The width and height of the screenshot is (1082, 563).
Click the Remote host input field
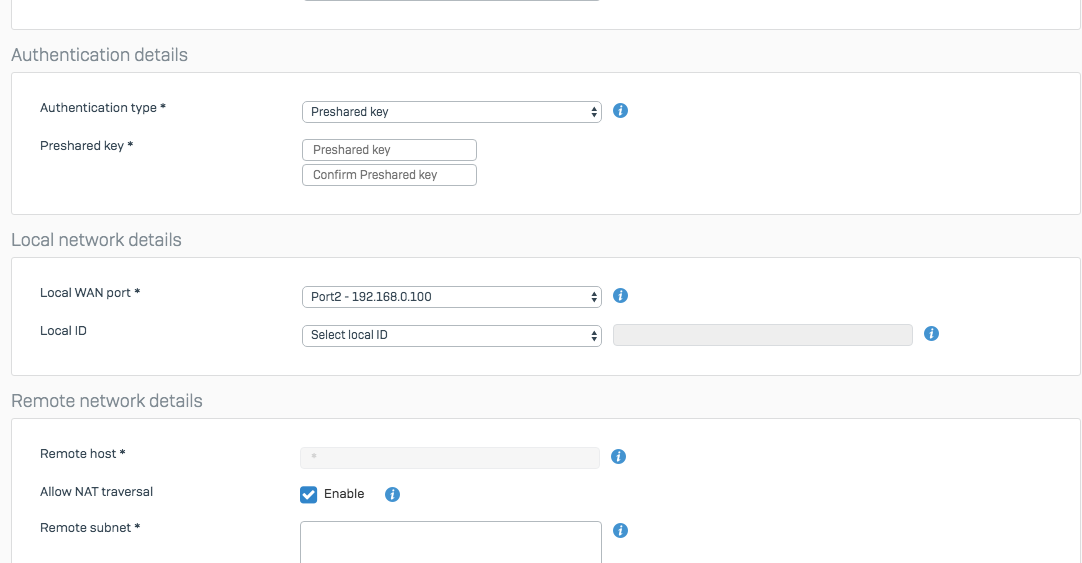(450, 457)
